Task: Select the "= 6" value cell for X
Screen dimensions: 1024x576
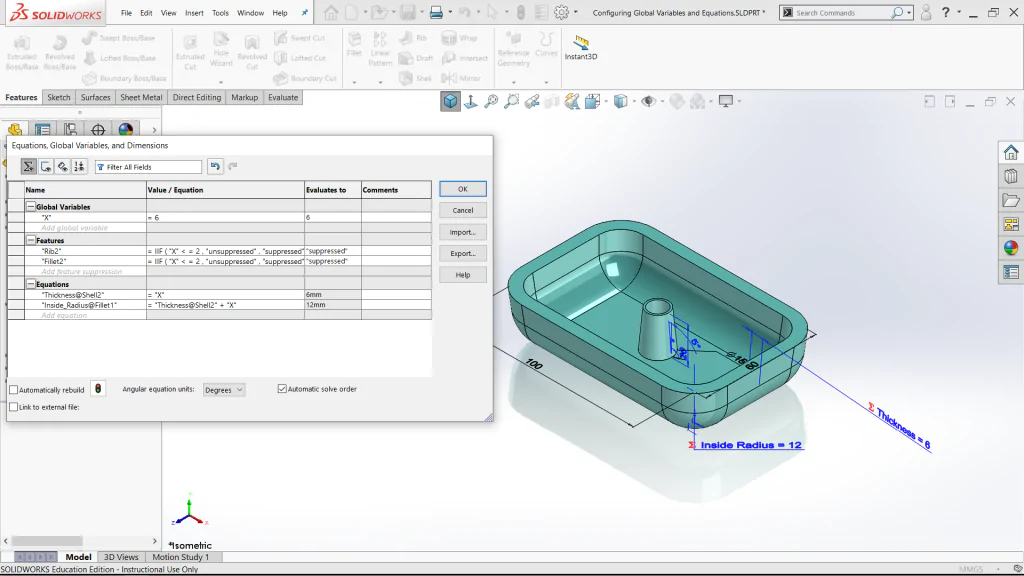Action: (x=225, y=217)
